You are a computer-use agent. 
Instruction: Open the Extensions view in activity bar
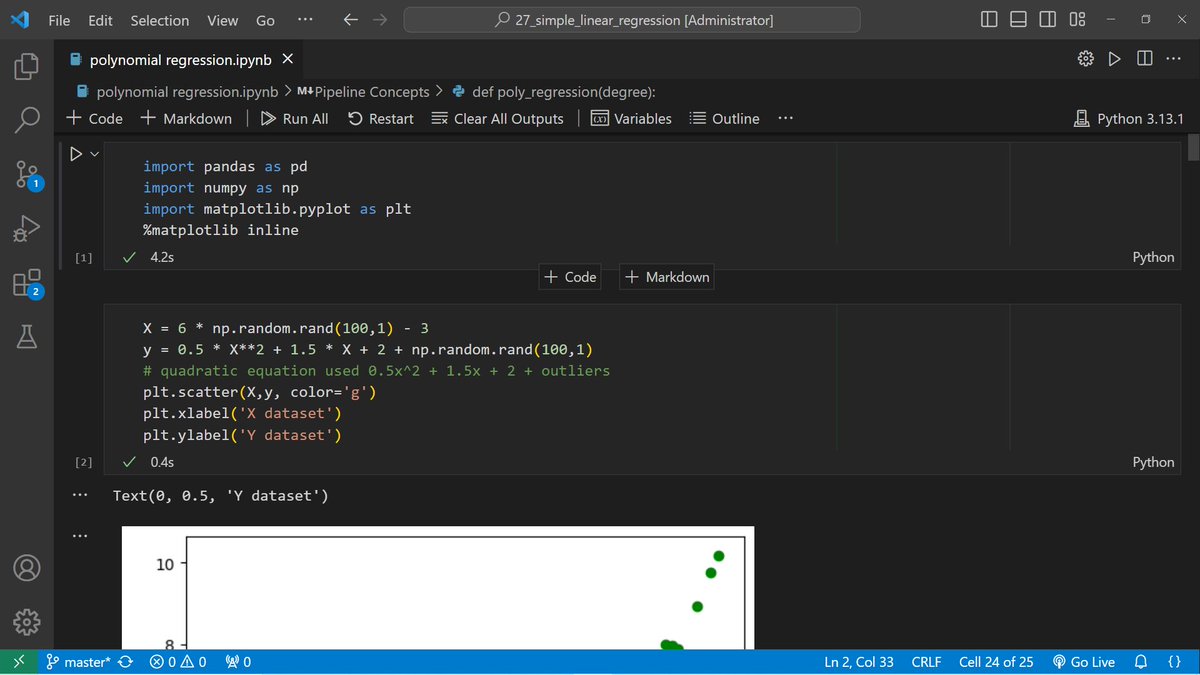(x=26, y=283)
